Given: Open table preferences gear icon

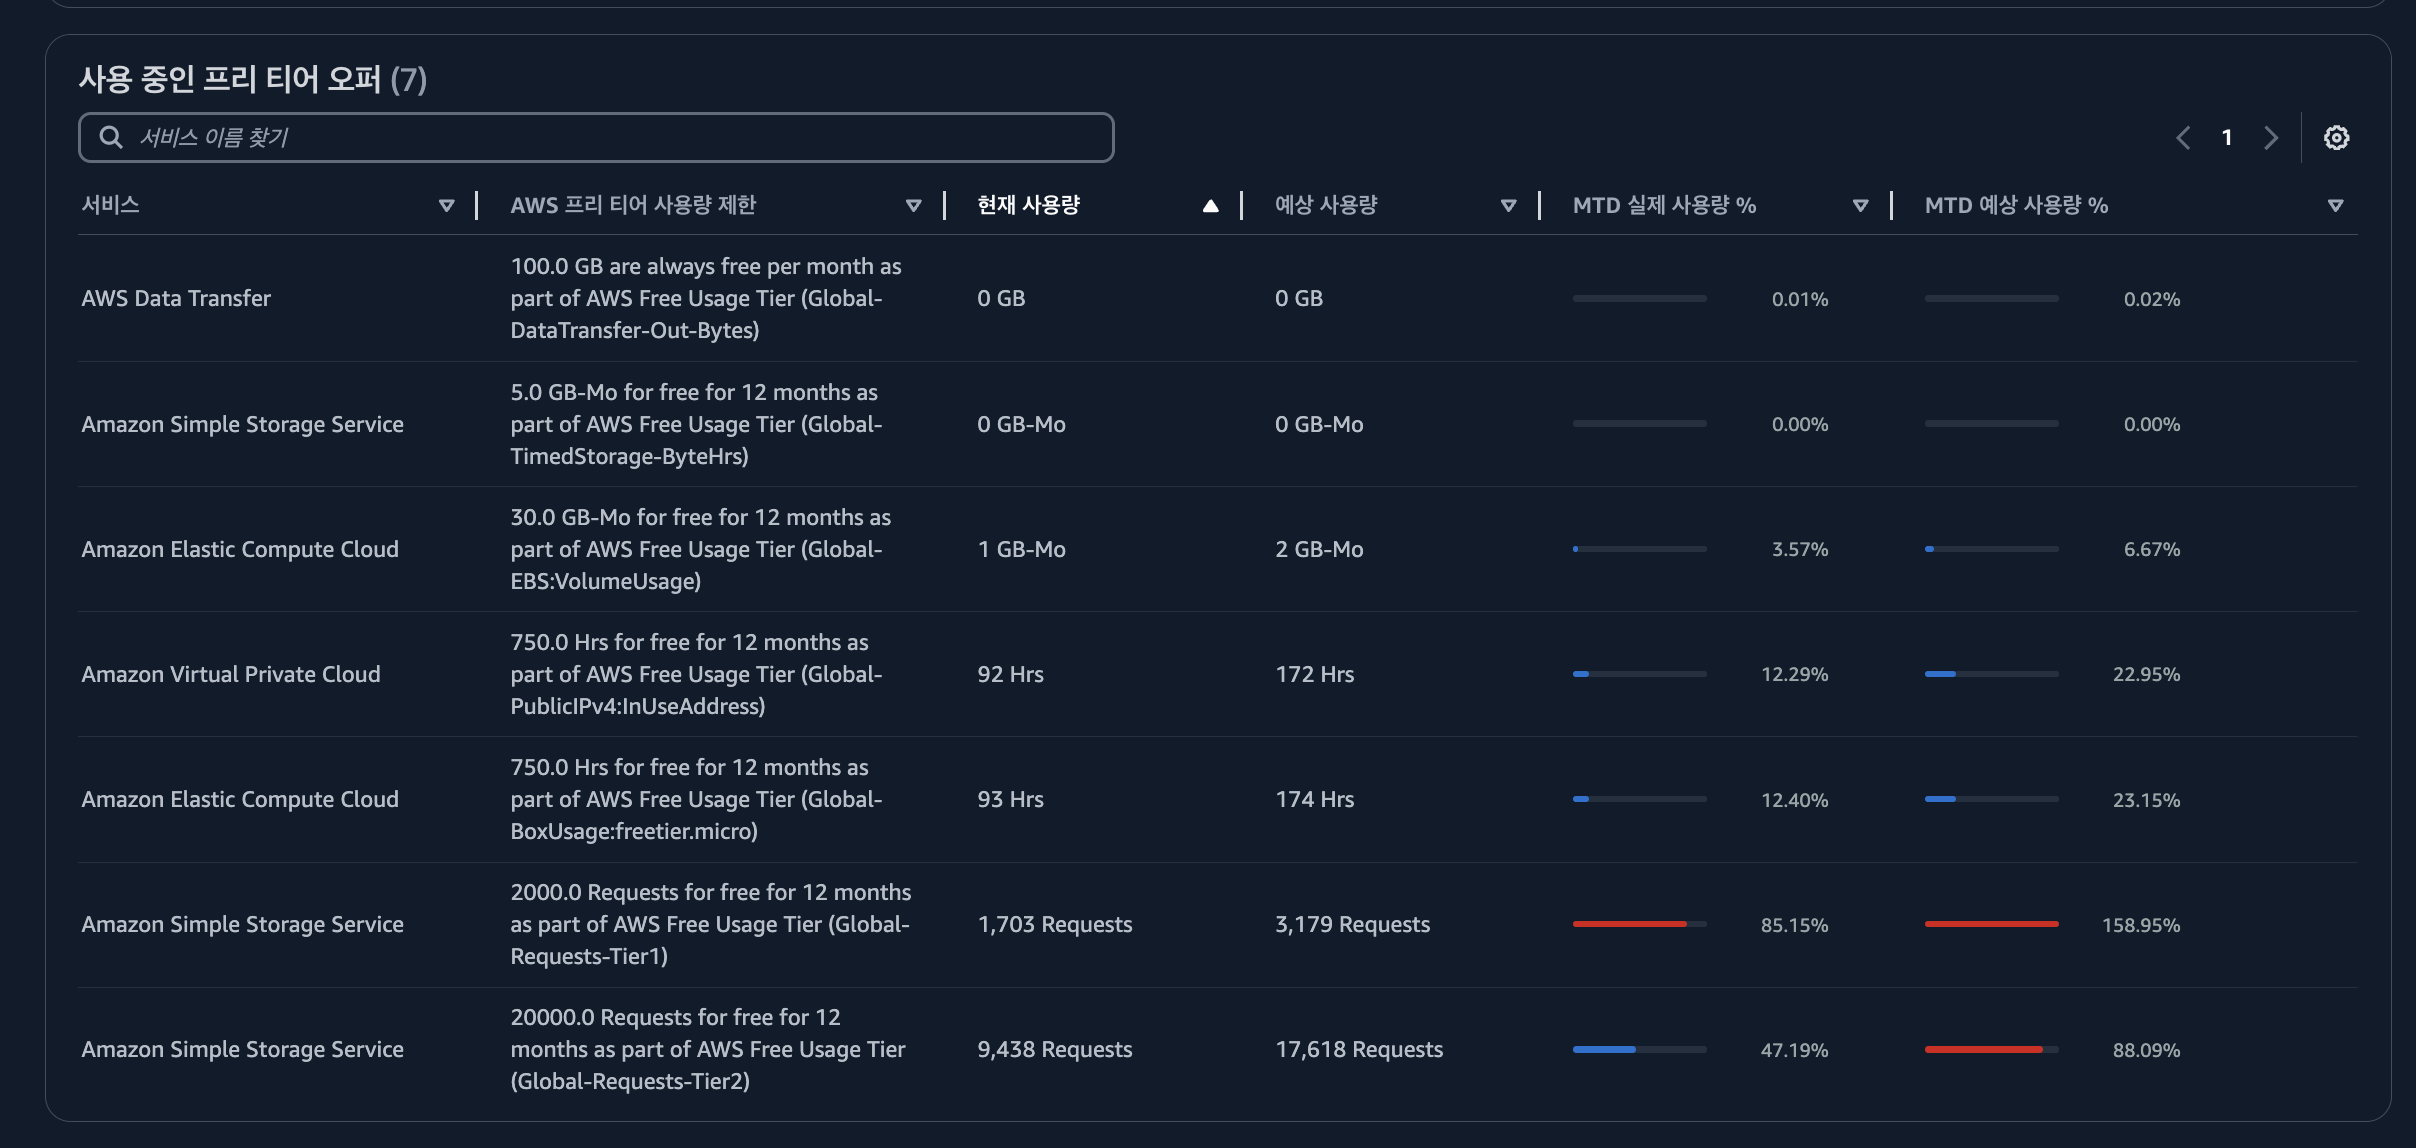Looking at the screenshot, I should pos(2336,137).
